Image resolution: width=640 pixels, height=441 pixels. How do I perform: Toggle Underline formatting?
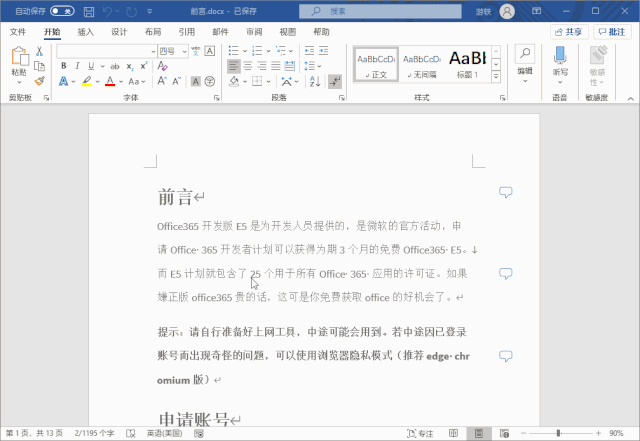(x=91, y=66)
